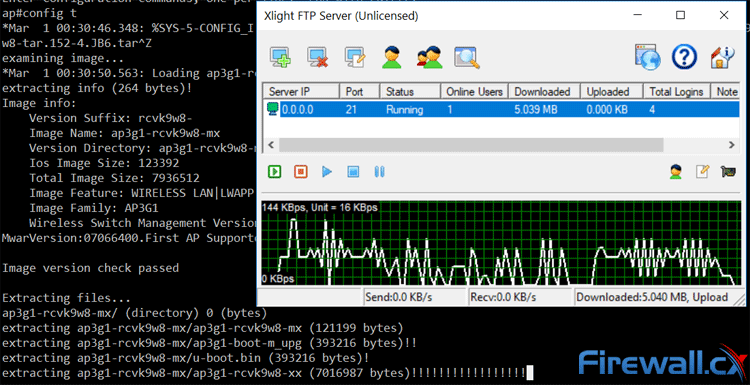Click 'Total Image Size: 7936512' in terminal
750x385 pixels.
(x=114, y=178)
